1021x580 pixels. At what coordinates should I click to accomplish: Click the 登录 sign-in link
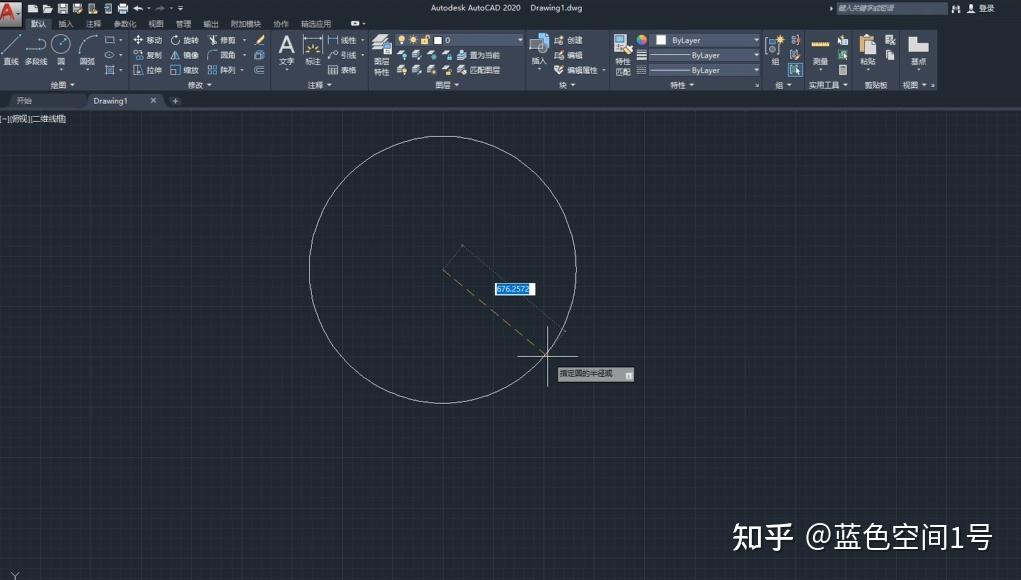(986, 8)
